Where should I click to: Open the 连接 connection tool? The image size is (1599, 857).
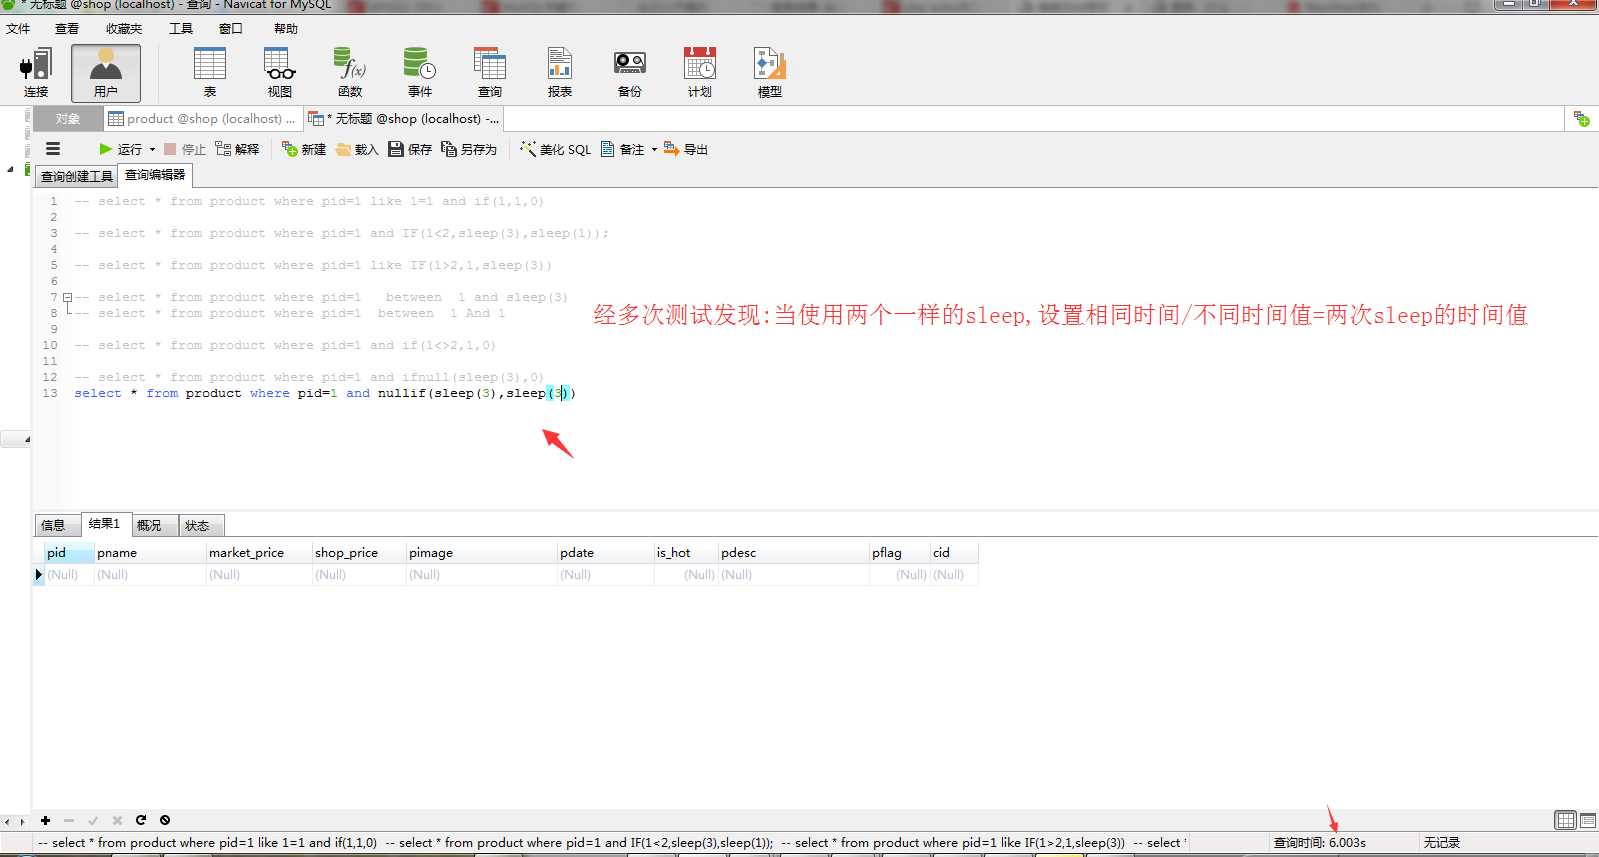[36, 73]
